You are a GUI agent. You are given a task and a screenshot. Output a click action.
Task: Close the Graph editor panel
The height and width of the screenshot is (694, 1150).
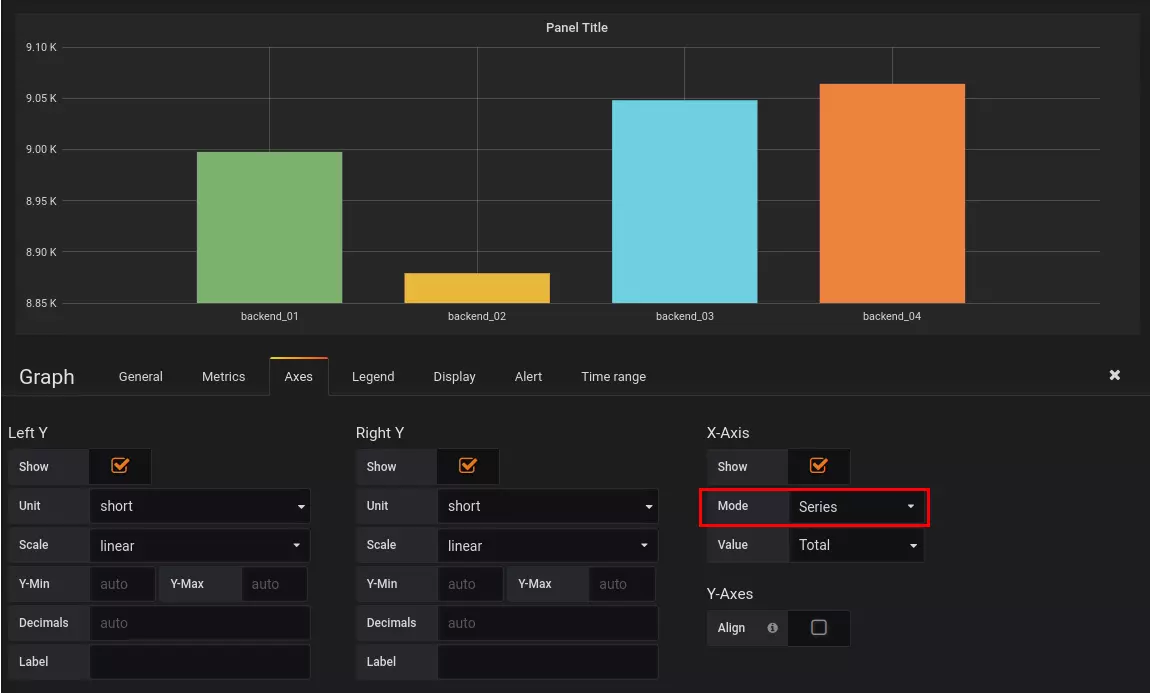coord(1114,375)
